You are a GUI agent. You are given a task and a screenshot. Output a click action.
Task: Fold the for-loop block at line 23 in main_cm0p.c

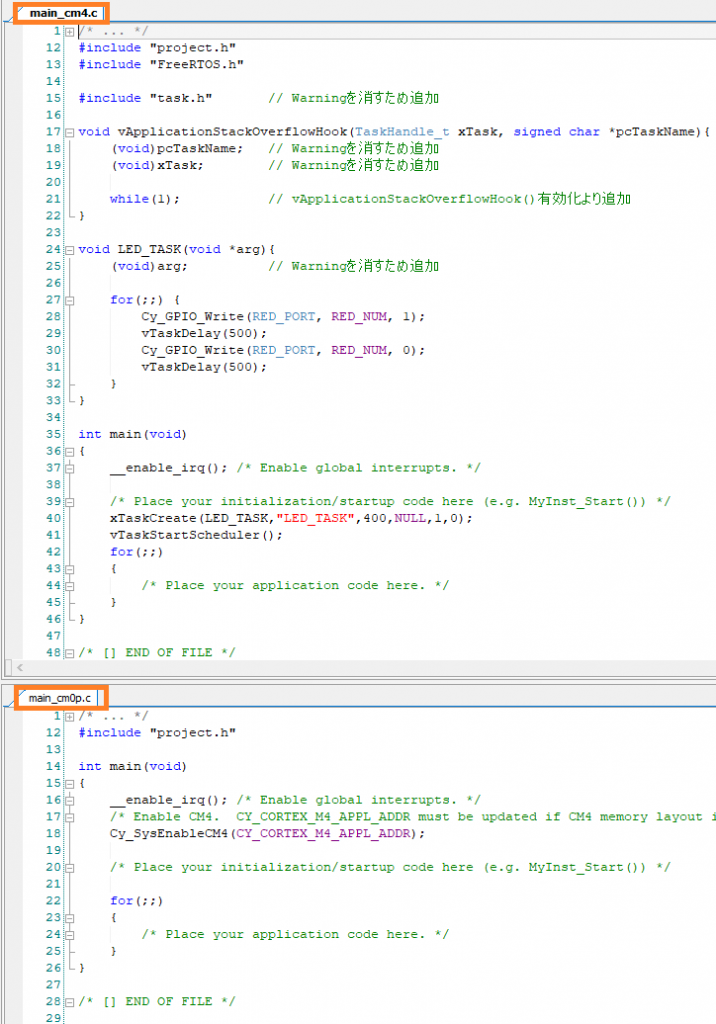pyautogui.click(x=70, y=917)
